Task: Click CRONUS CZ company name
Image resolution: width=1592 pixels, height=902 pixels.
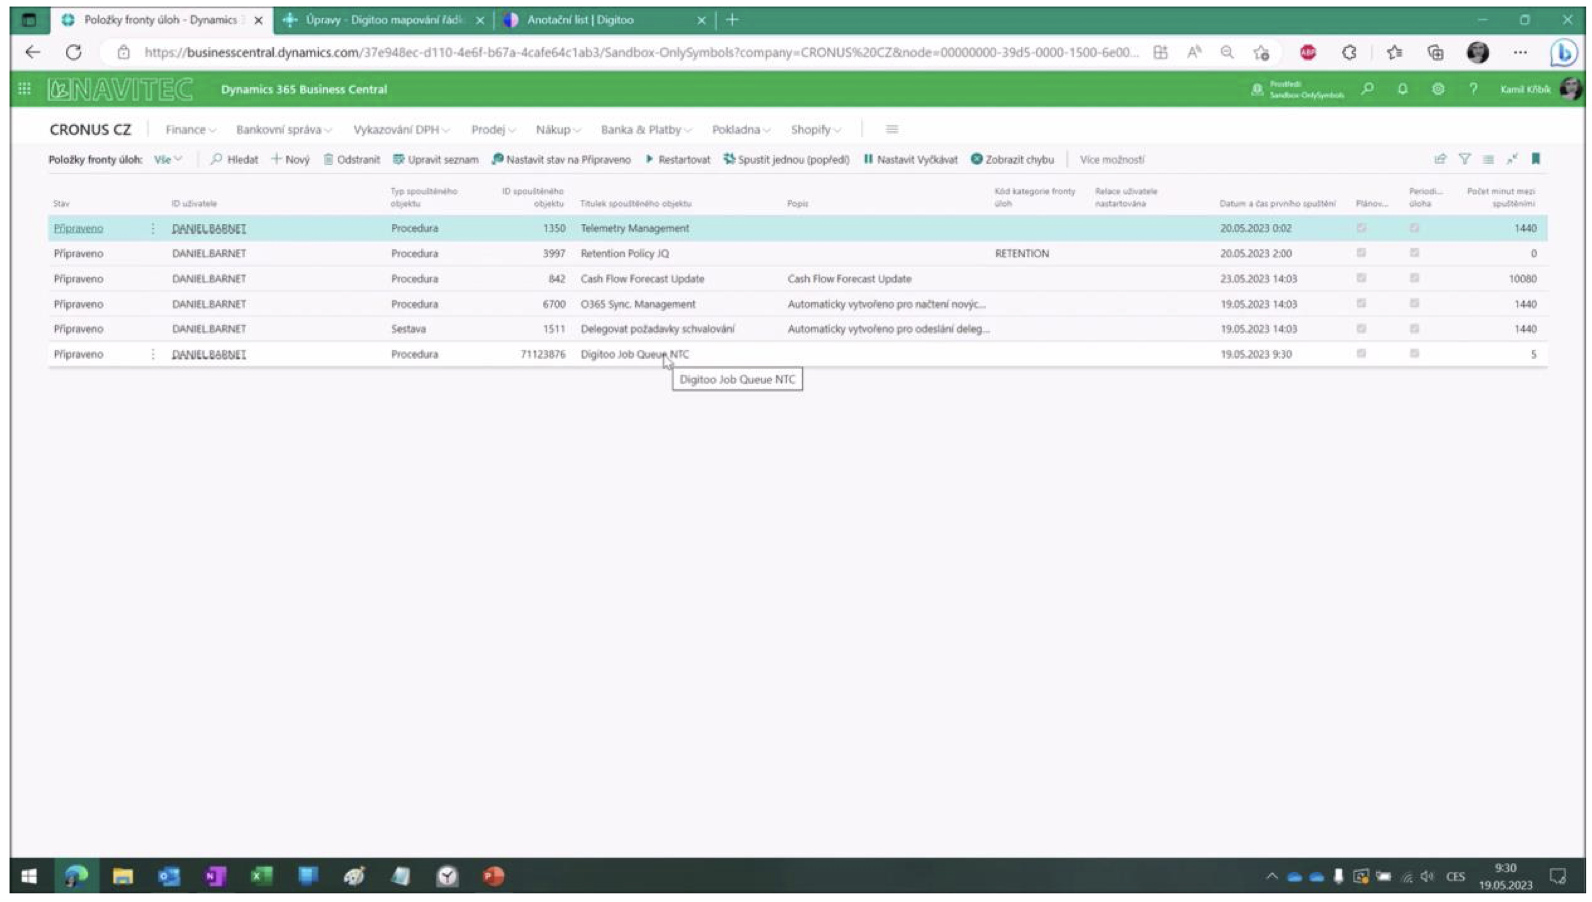Action: (x=90, y=129)
